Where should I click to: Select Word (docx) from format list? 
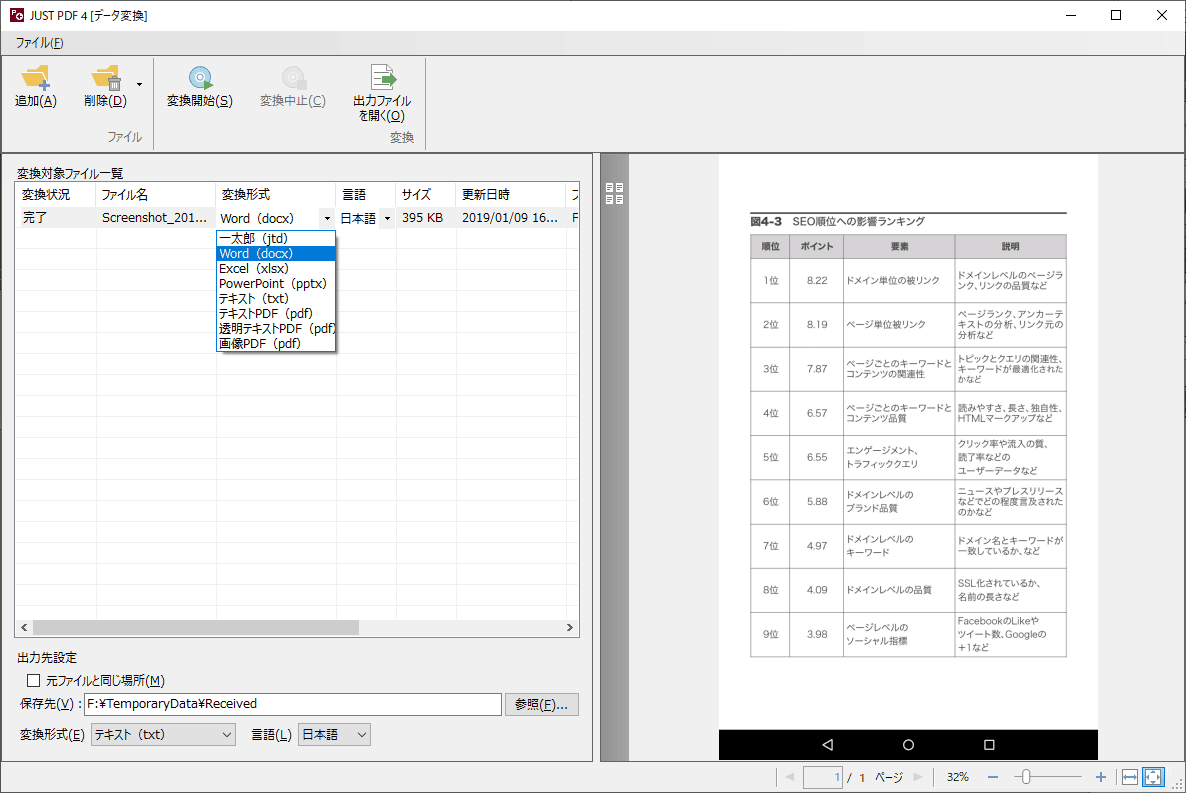[275, 253]
